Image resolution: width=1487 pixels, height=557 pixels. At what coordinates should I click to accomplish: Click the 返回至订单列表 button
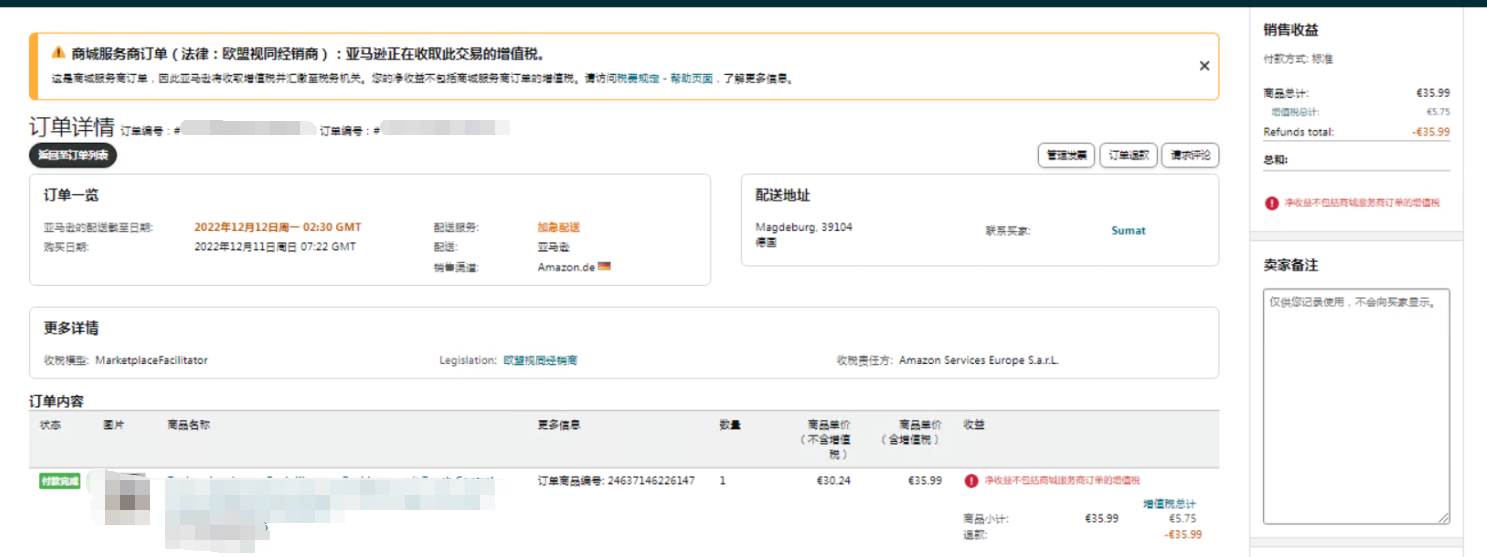[73, 155]
